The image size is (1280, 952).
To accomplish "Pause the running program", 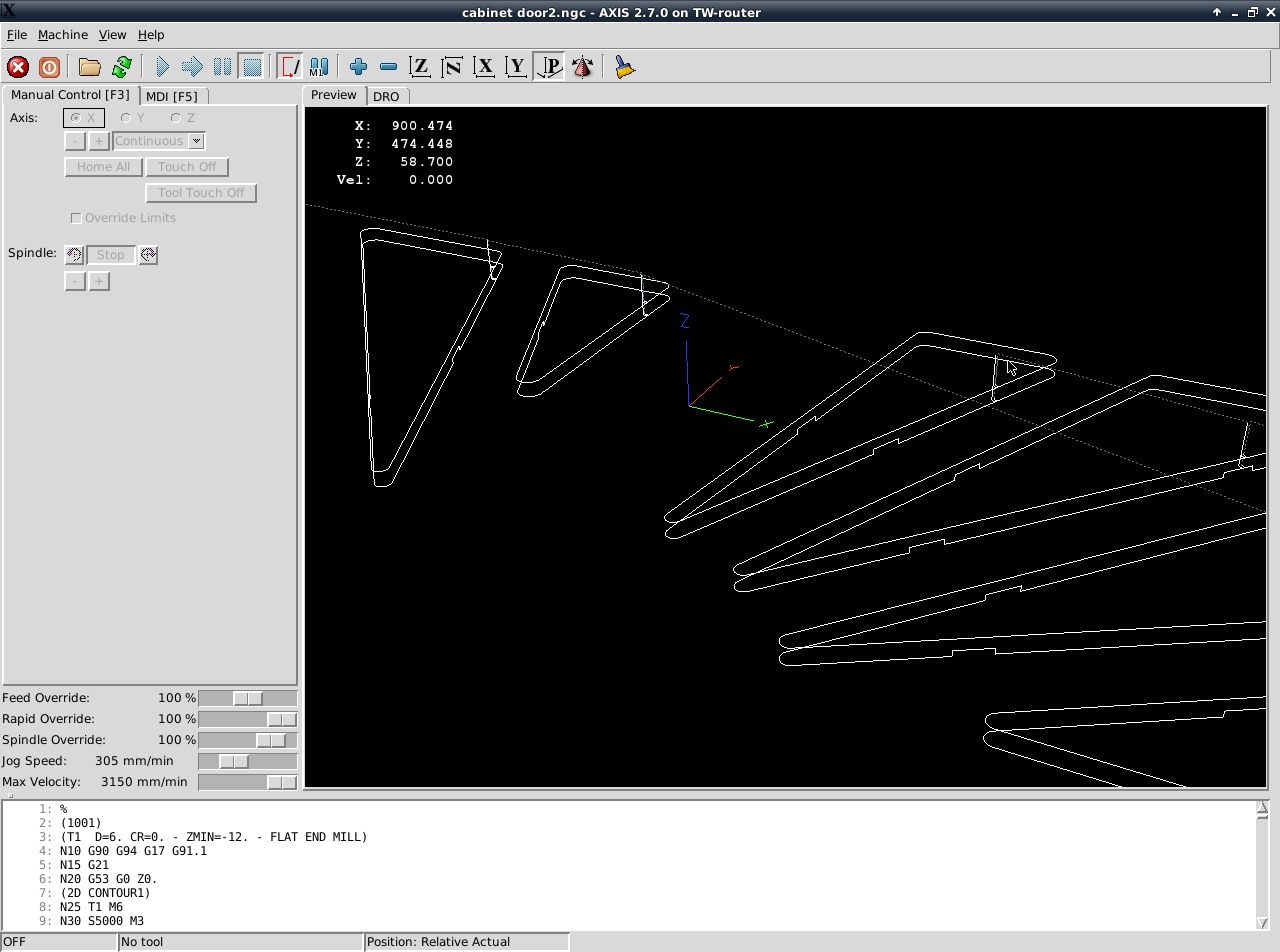I will tap(222, 67).
